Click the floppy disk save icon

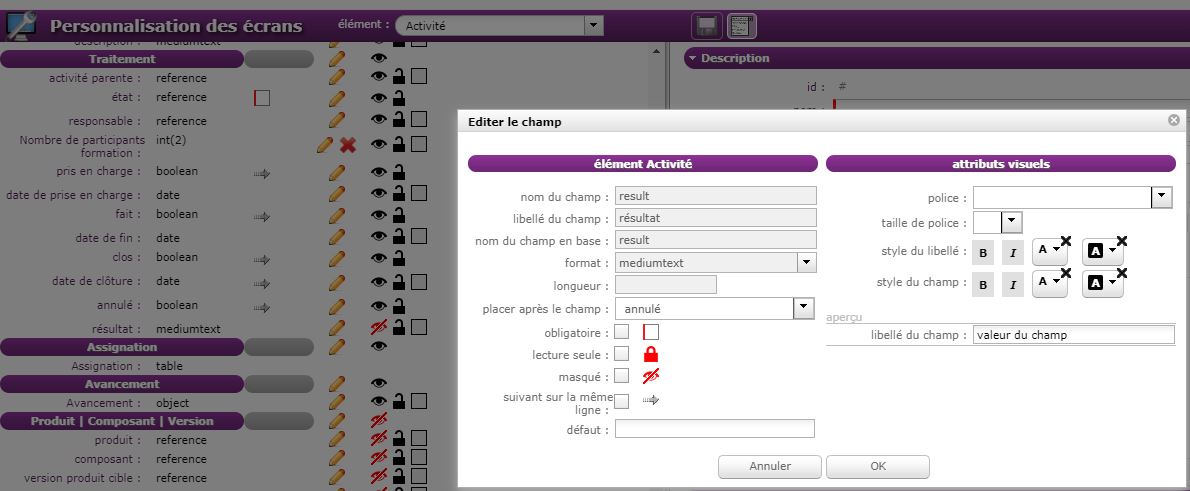click(x=707, y=26)
